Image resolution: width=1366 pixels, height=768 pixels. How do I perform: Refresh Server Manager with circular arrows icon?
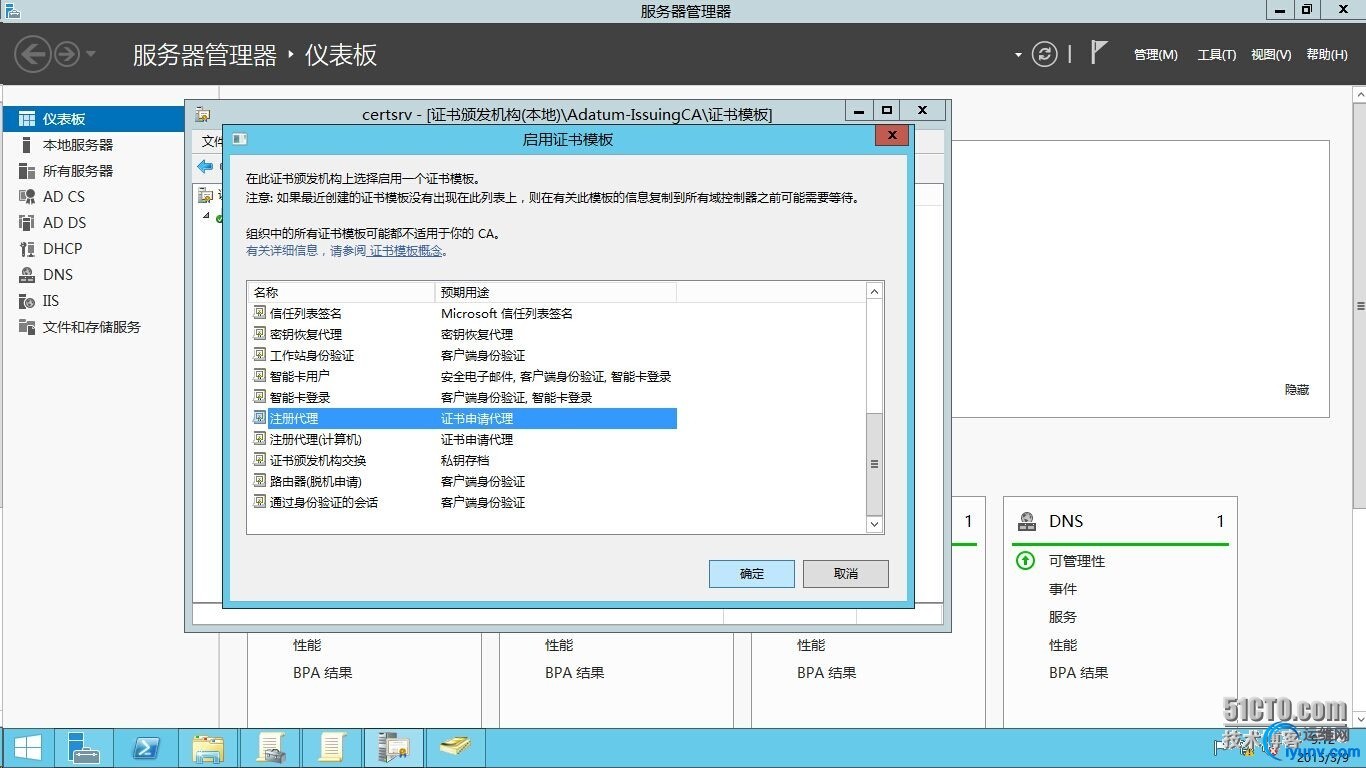pyautogui.click(x=1044, y=54)
